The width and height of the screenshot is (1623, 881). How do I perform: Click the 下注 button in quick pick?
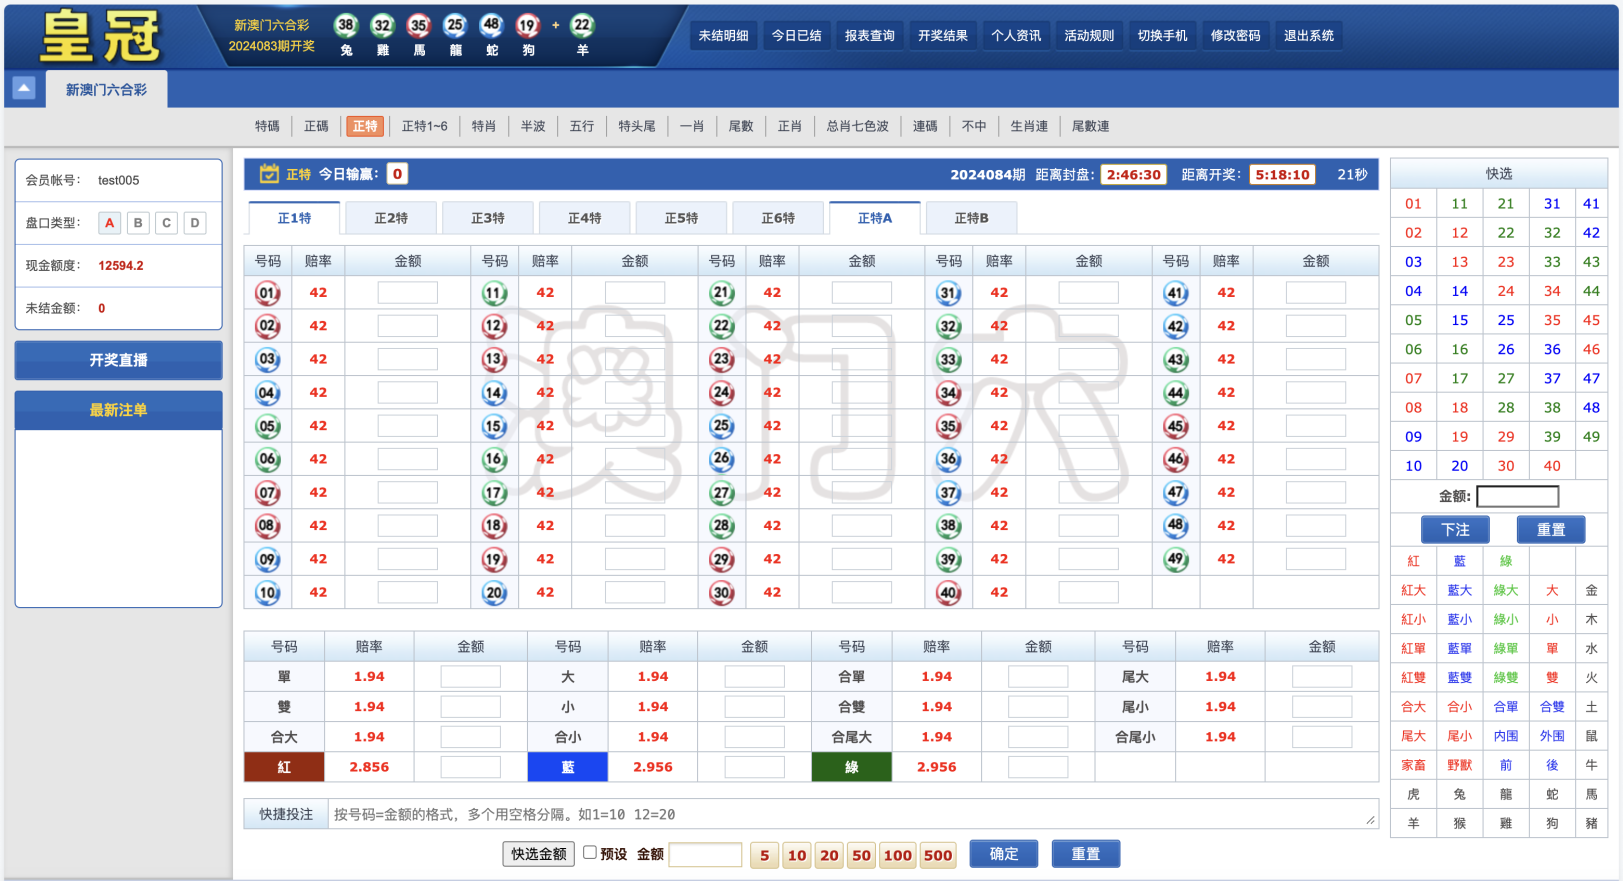coord(1455,529)
